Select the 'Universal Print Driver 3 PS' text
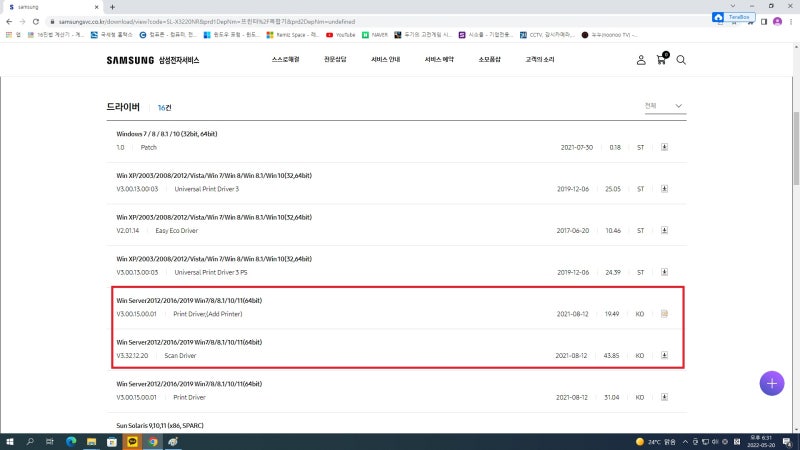The width and height of the screenshot is (800, 450). (x=211, y=272)
